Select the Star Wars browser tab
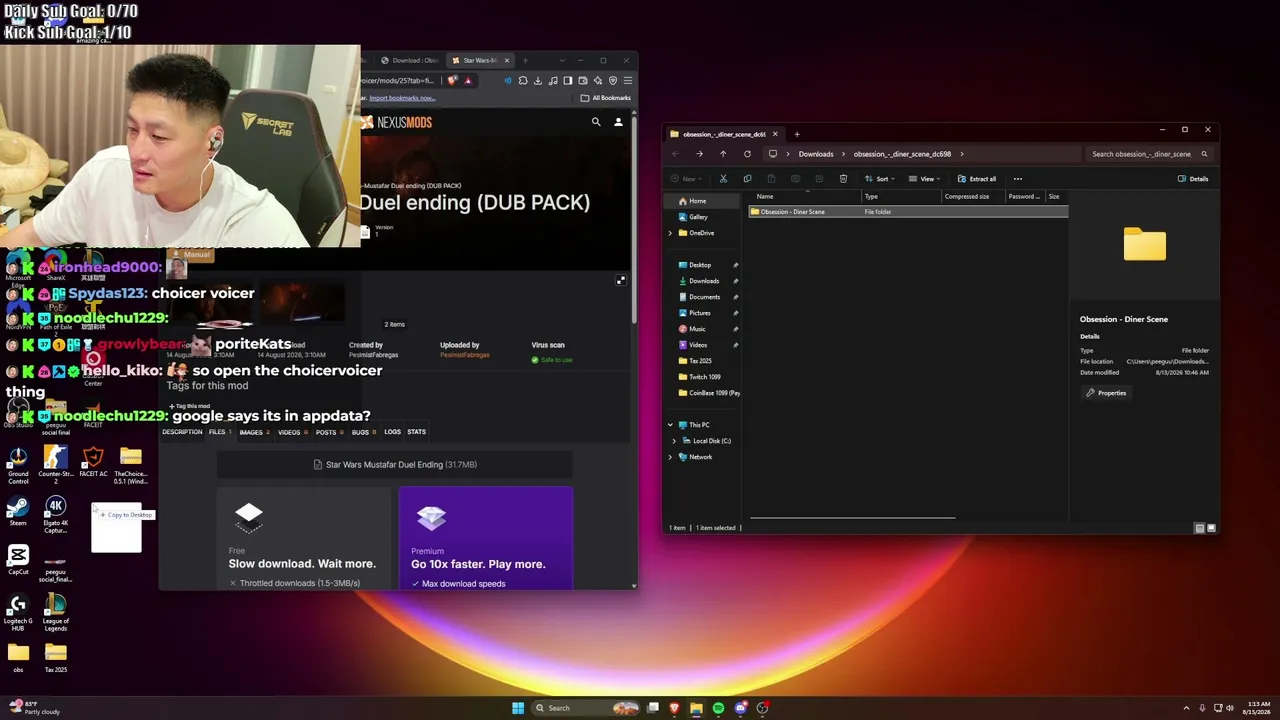The width and height of the screenshot is (1280, 720). point(480,60)
